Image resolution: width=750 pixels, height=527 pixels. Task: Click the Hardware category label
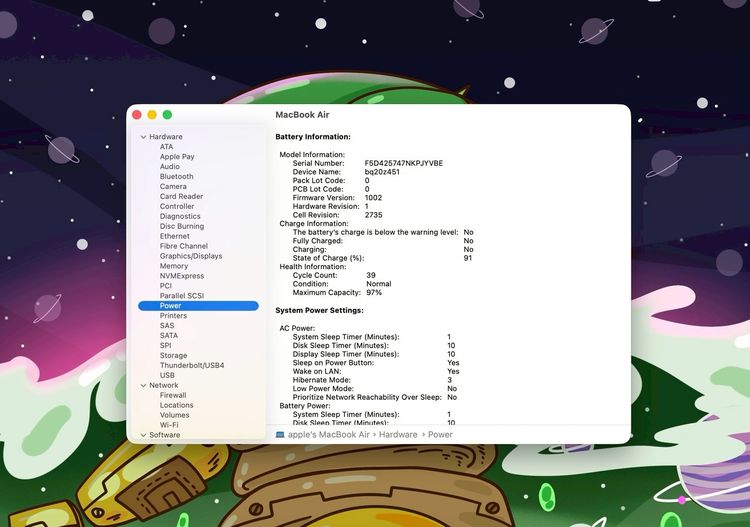coord(165,137)
